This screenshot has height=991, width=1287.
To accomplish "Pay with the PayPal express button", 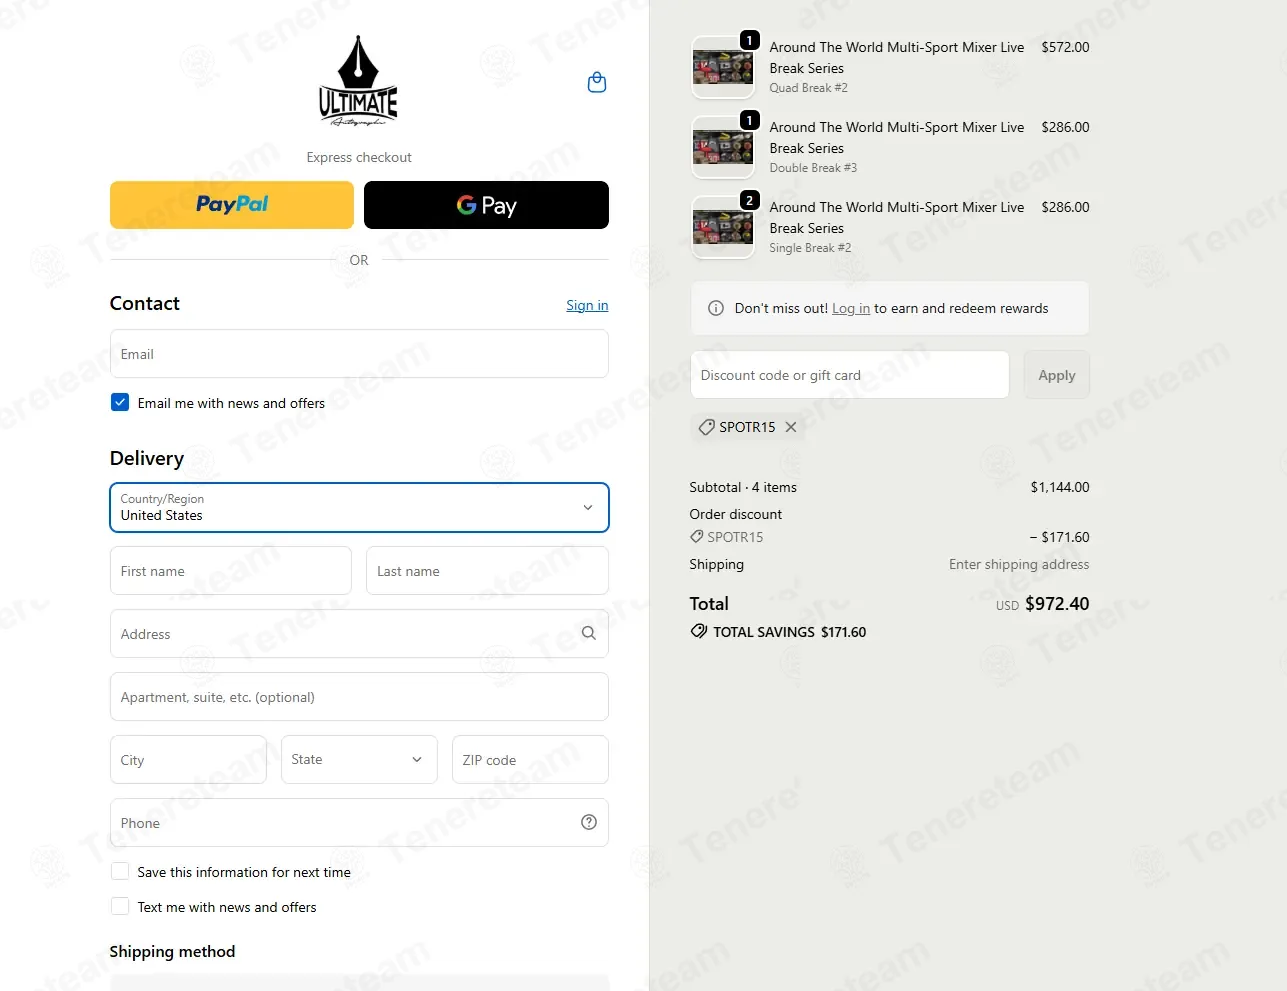I will click(x=232, y=205).
